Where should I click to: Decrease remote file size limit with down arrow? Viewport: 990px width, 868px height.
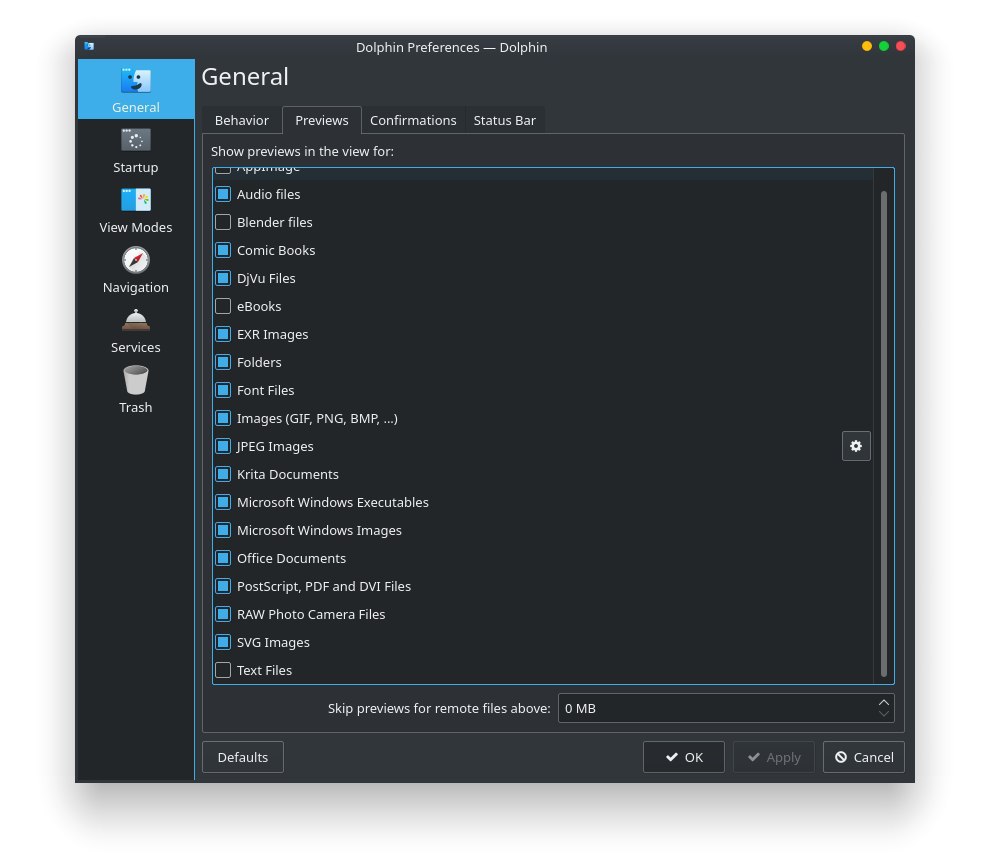[x=883, y=714]
